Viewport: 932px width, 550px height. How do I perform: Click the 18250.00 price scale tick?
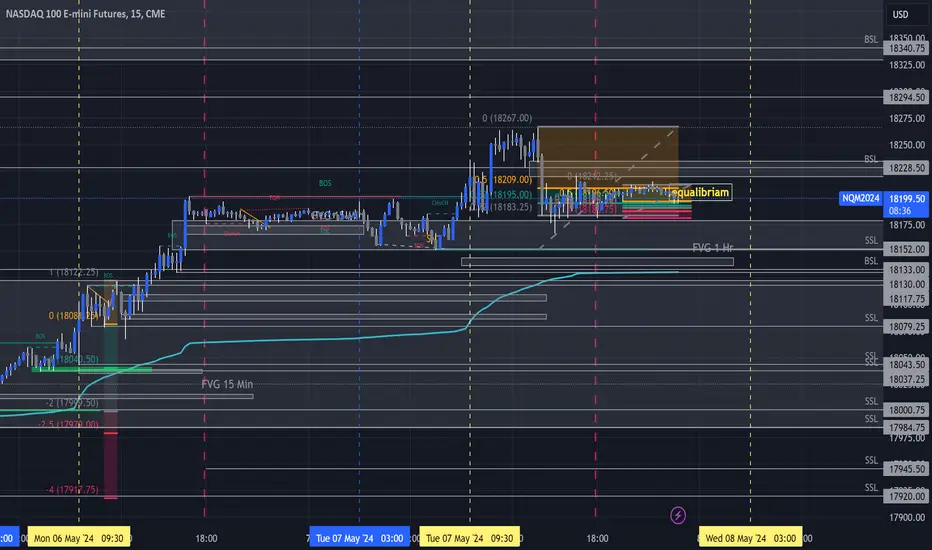[906, 145]
